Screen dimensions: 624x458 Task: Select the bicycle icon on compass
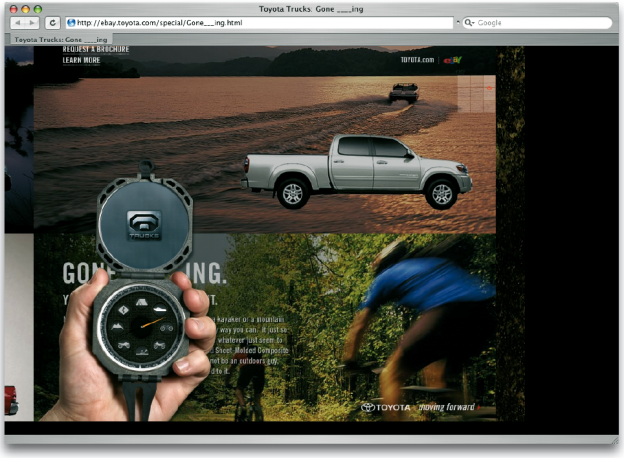(166, 328)
